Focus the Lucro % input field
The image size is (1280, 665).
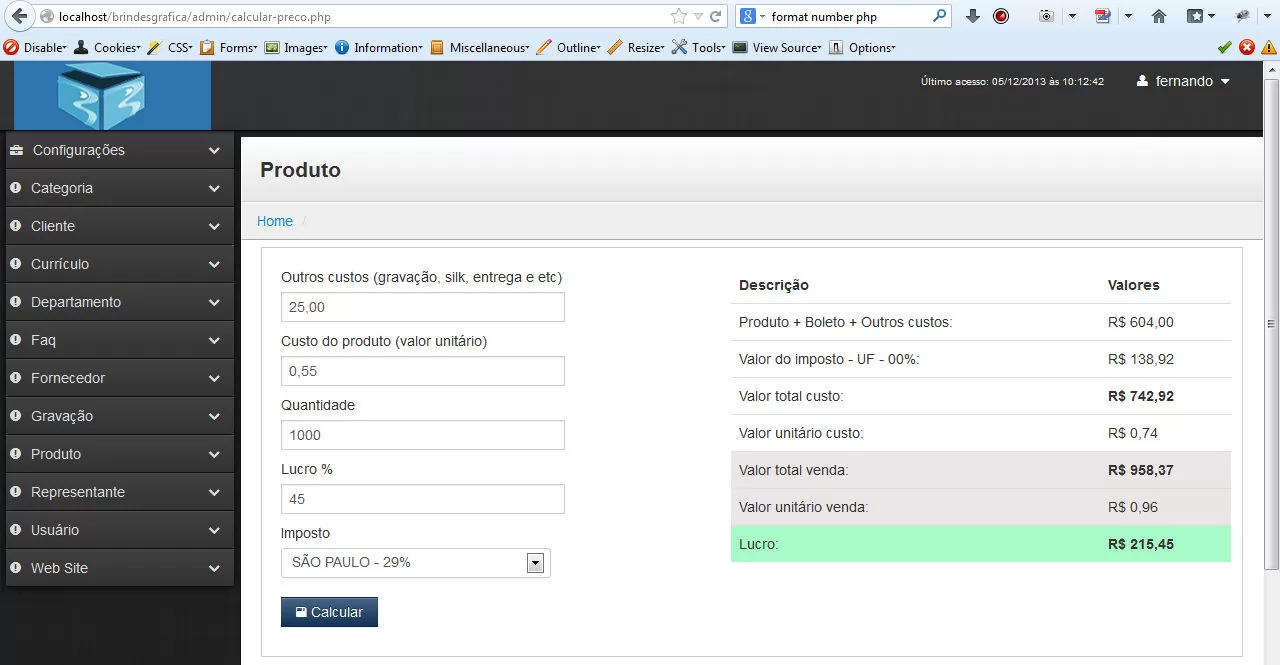click(422, 499)
